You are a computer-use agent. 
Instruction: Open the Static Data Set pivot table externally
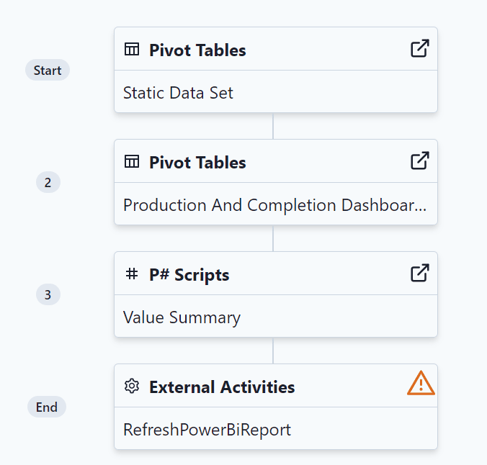coord(420,49)
